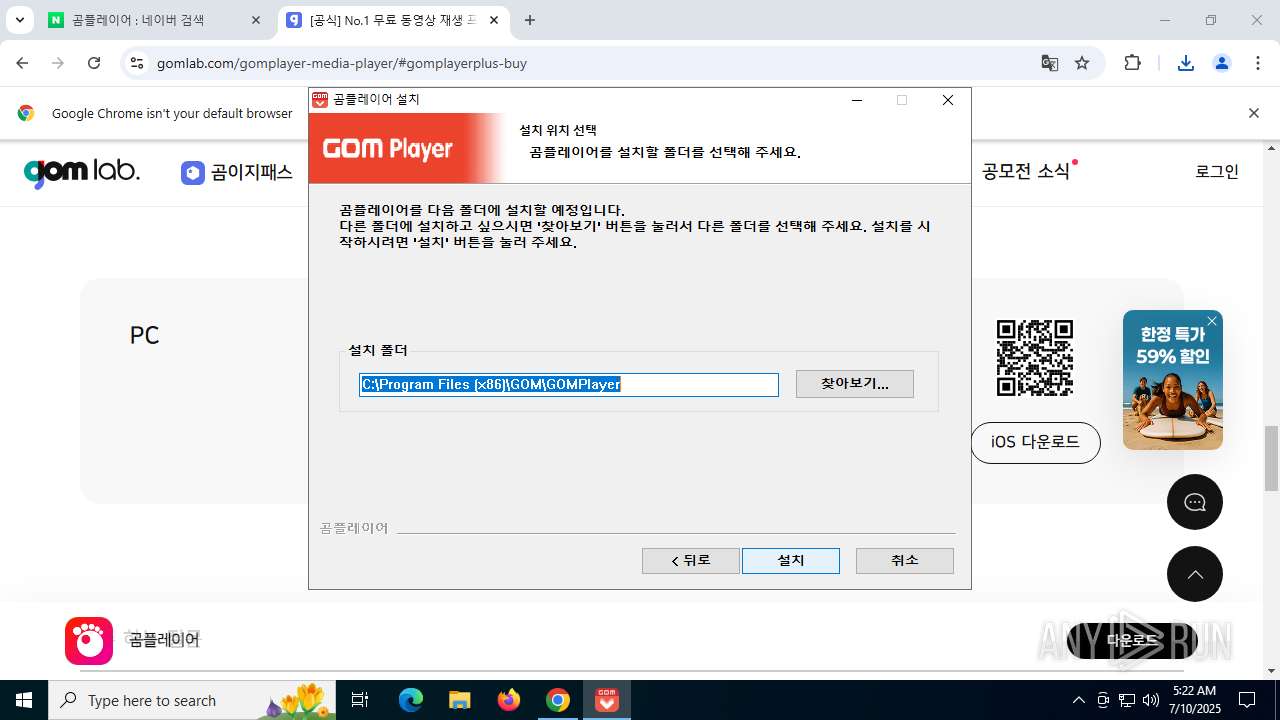This screenshot has width=1280, height=720.
Task: Open the Windows Start menu
Action: [24, 700]
